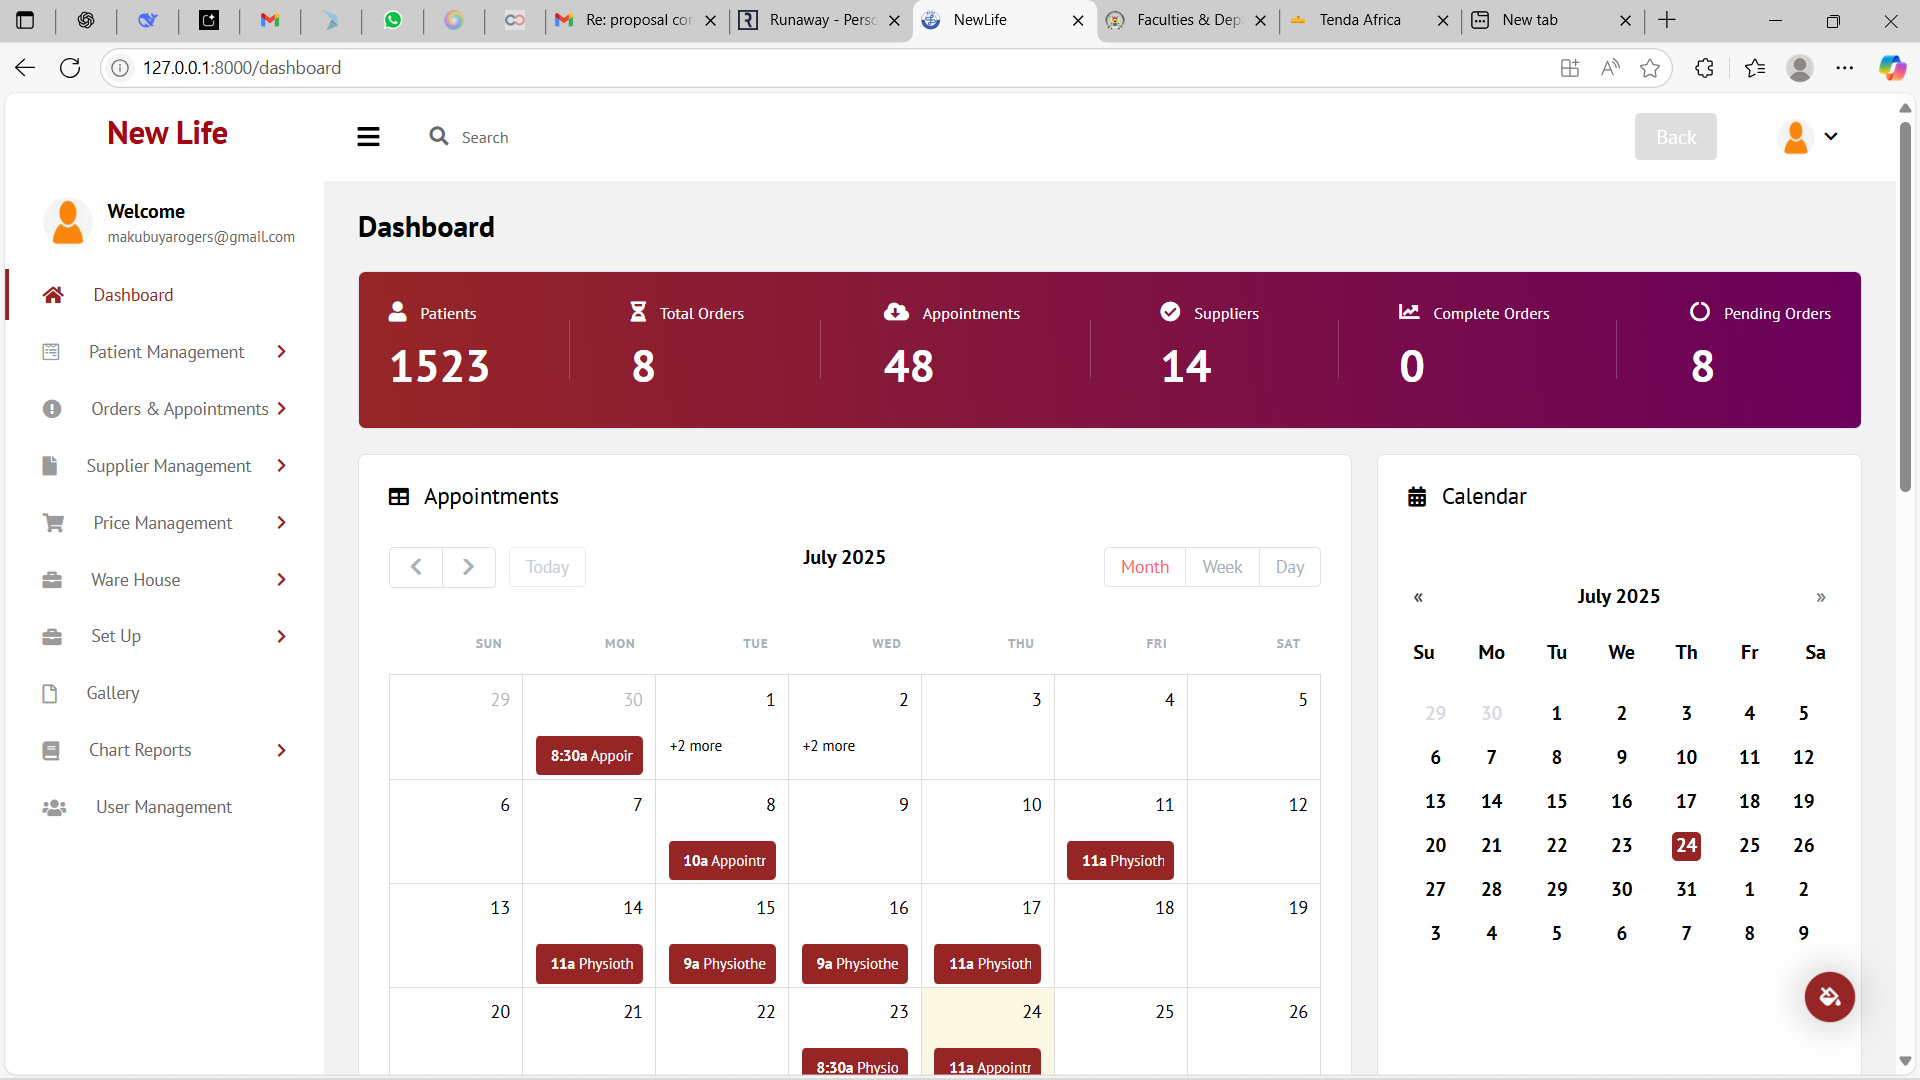Select the Month view button
This screenshot has height=1080, width=1920.
pos(1144,567)
